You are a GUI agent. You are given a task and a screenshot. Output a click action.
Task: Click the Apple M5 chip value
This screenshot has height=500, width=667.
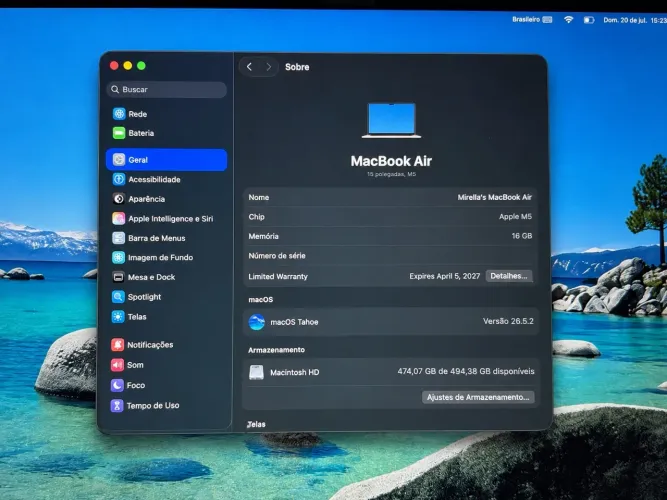coord(516,217)
